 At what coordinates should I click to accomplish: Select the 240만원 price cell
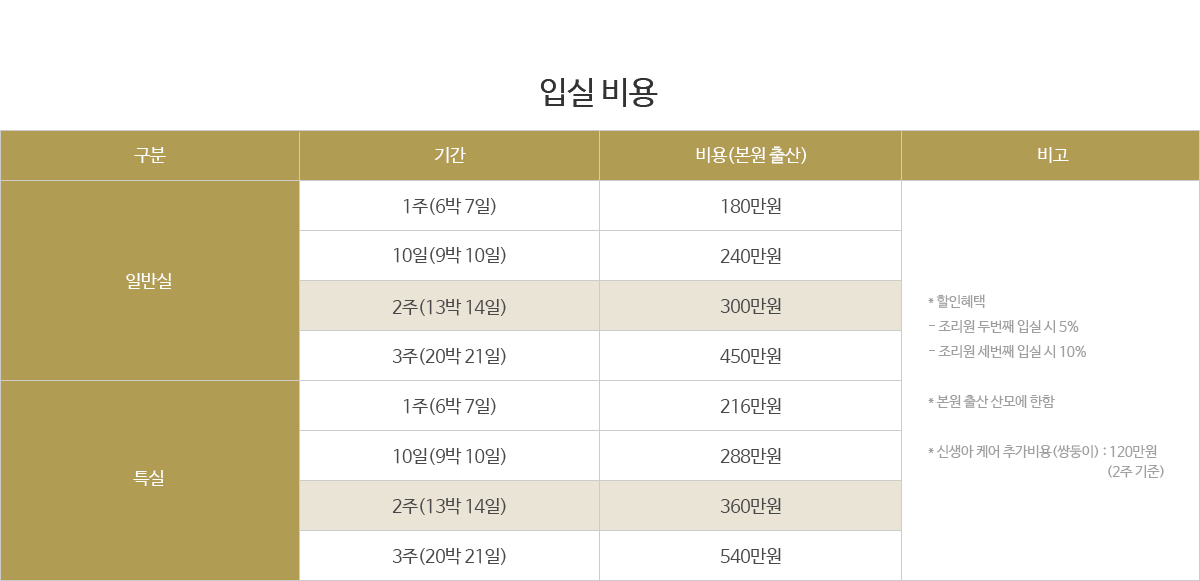click(x=750, y=256)
